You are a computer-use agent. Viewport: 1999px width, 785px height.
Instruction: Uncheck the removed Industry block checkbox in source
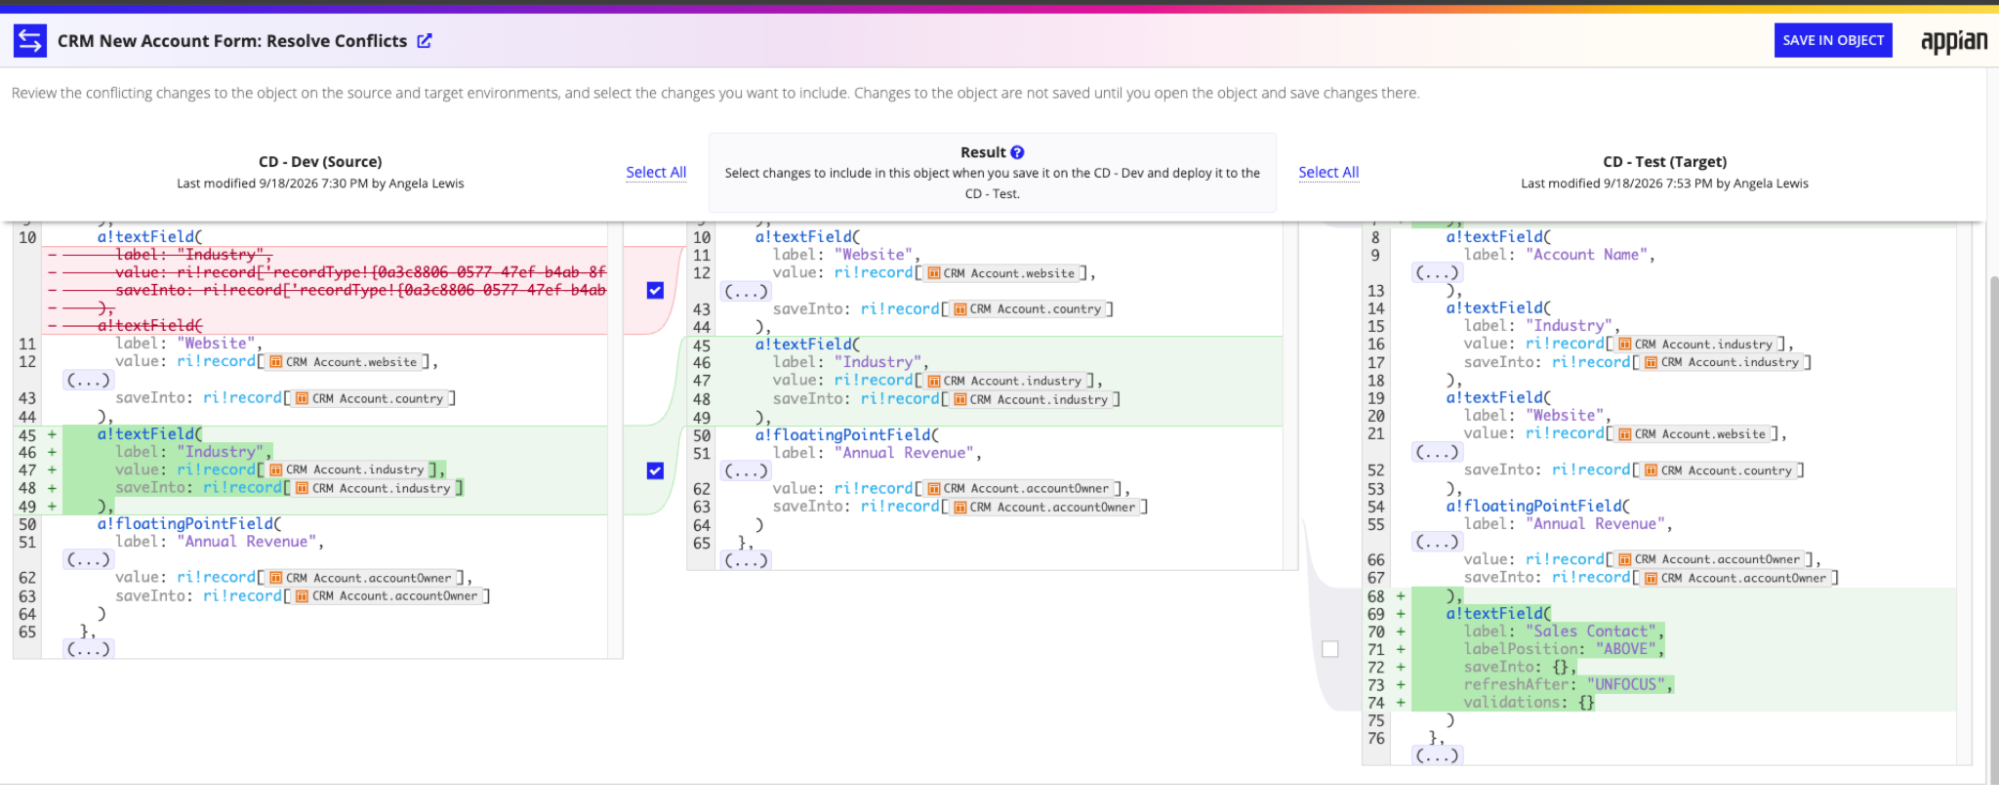tap(655, 290)
